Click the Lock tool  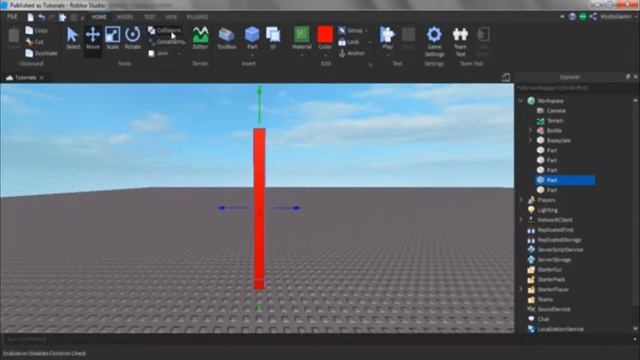pos(349,42)
